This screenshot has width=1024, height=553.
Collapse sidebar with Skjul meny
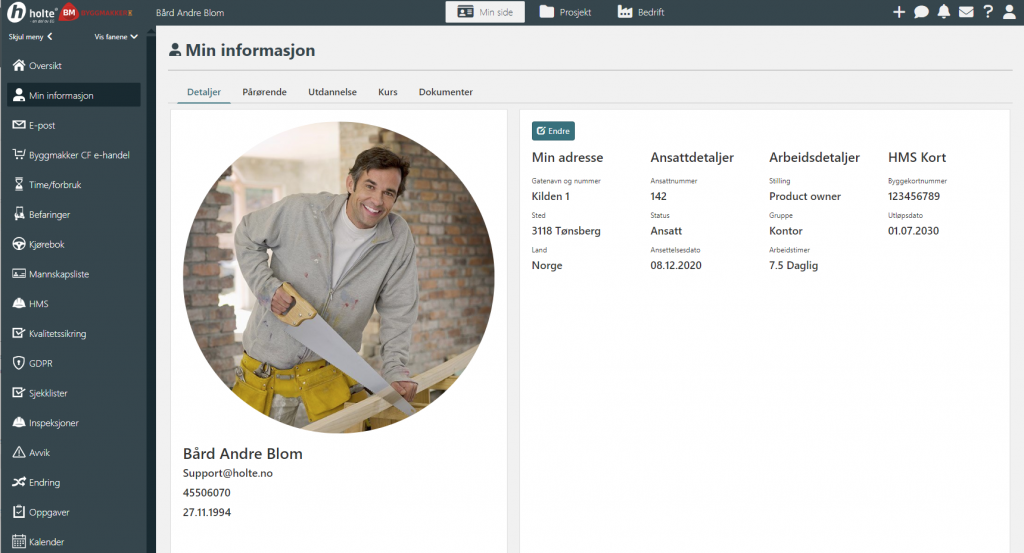(30, 37)
